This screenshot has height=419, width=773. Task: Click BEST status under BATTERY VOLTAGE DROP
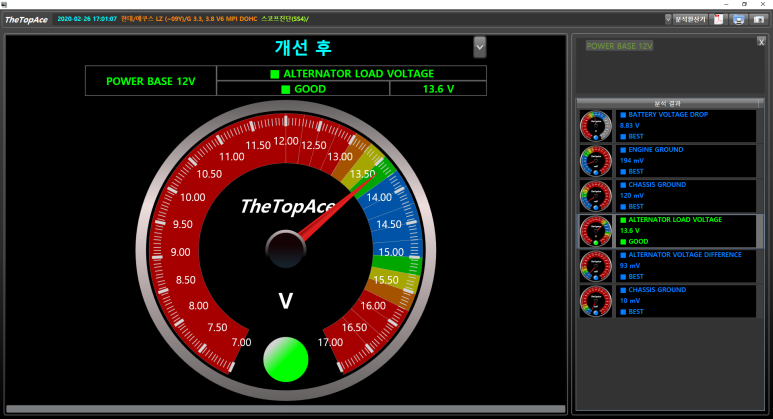click(x=632, y=137)
